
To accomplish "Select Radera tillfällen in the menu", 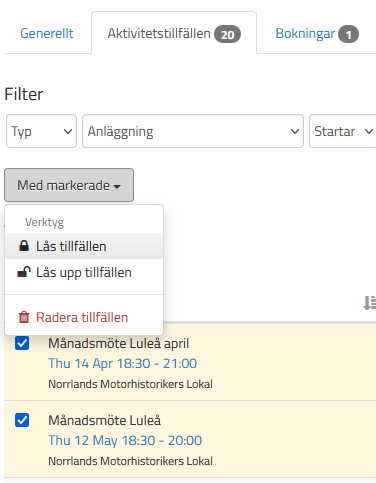I will coord(84,317).
